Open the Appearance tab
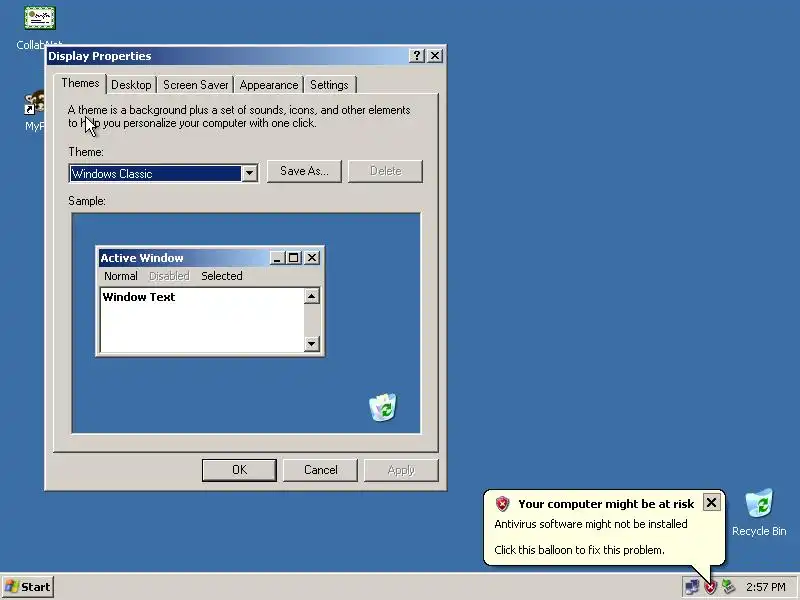This screenshot has width=800, height=600. pyautogui.click(x=269, y=85)
